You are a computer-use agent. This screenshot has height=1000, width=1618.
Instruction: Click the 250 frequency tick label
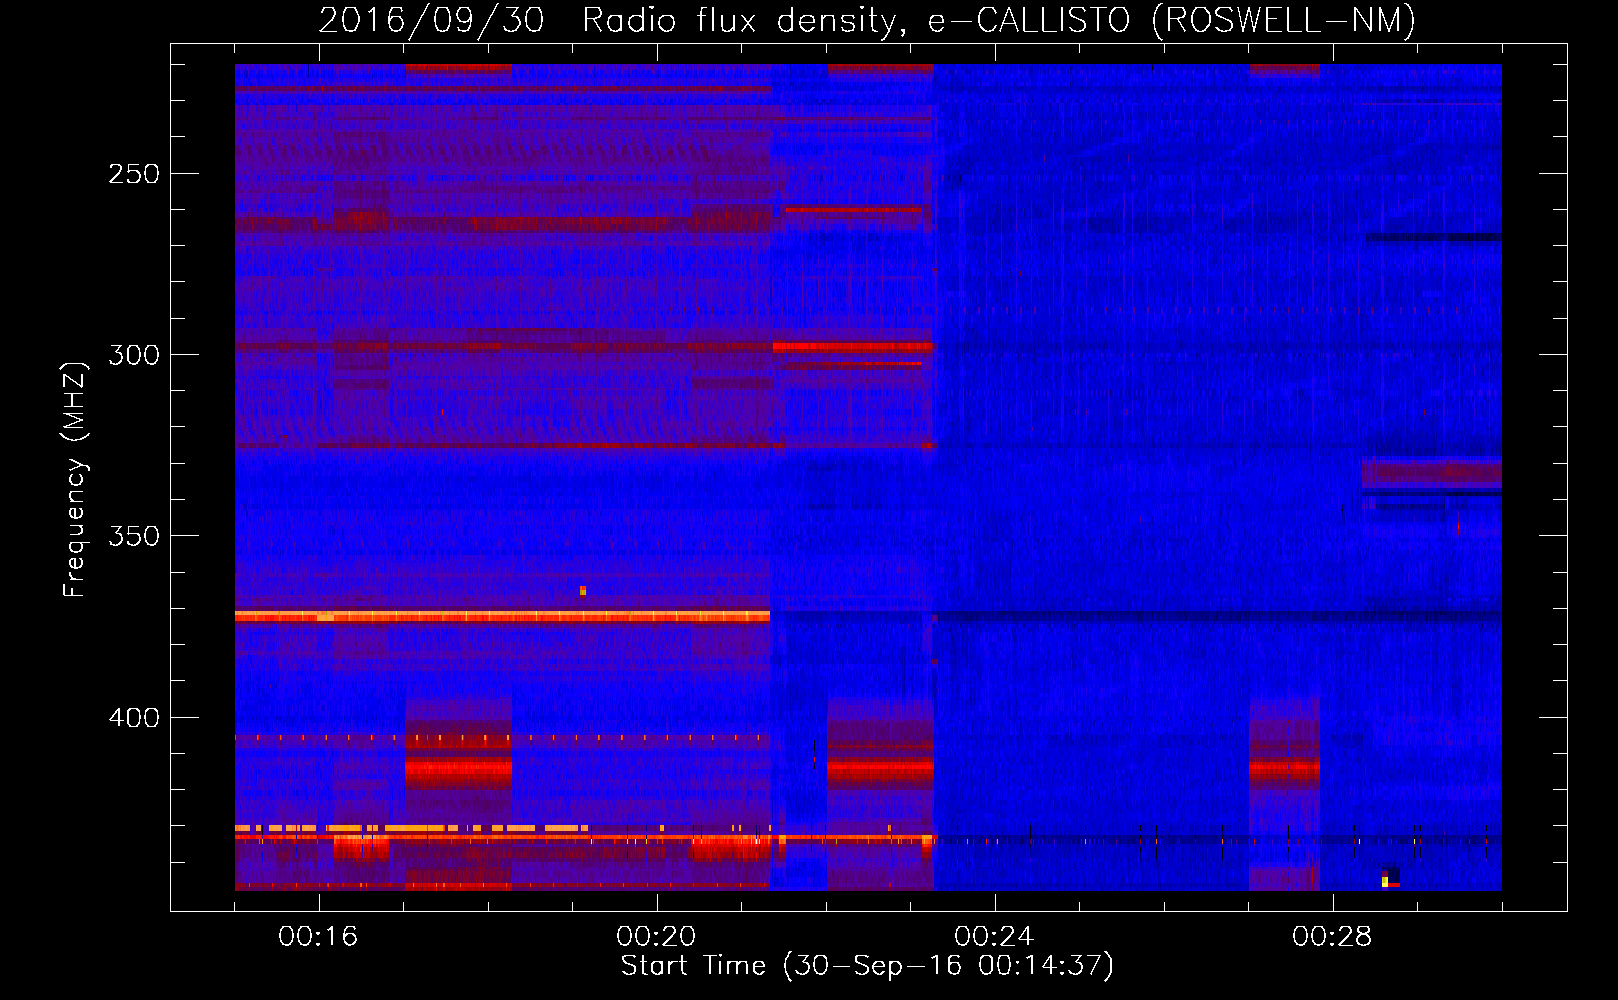pos(134,174)
